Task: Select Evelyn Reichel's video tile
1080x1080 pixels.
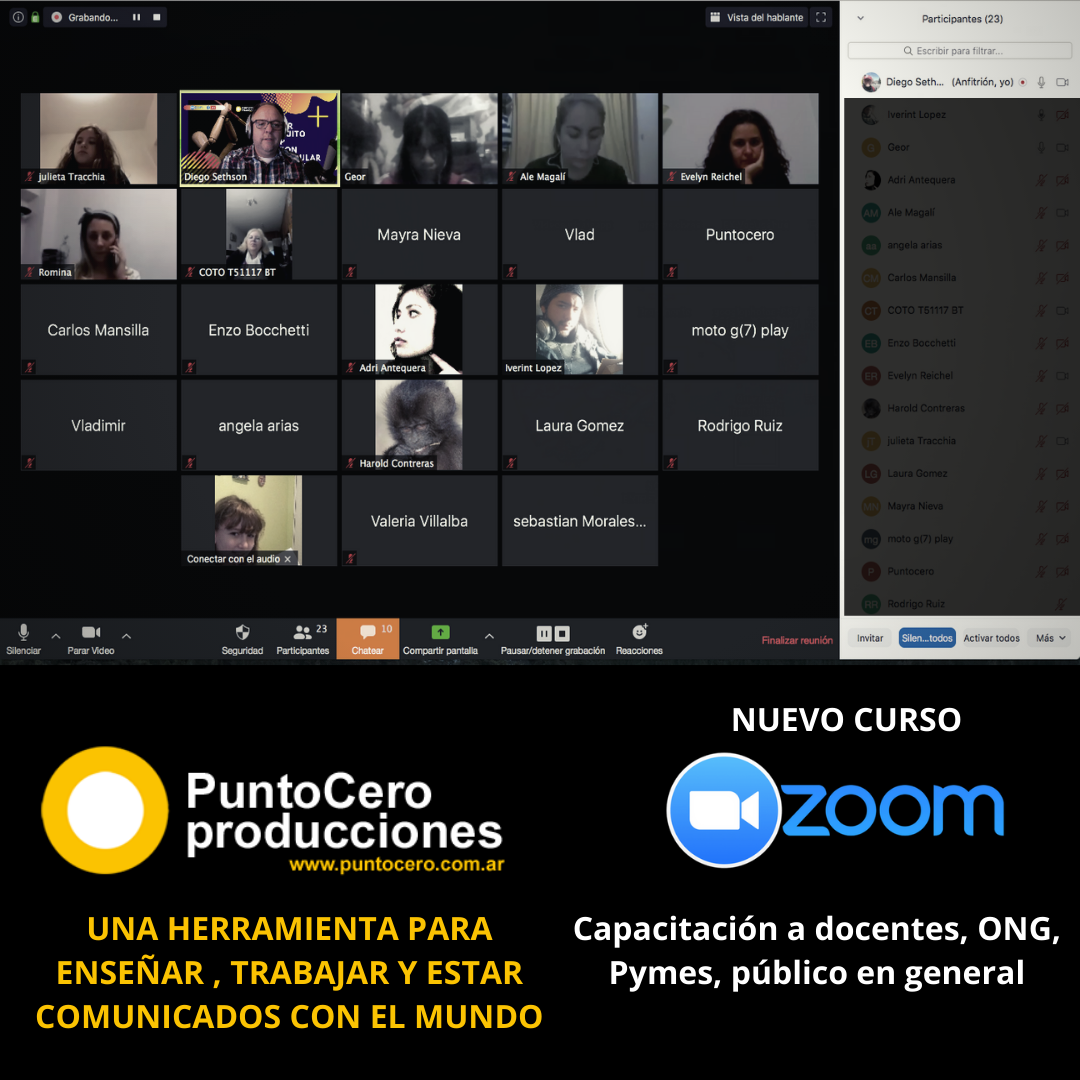Action: (740, 138)
